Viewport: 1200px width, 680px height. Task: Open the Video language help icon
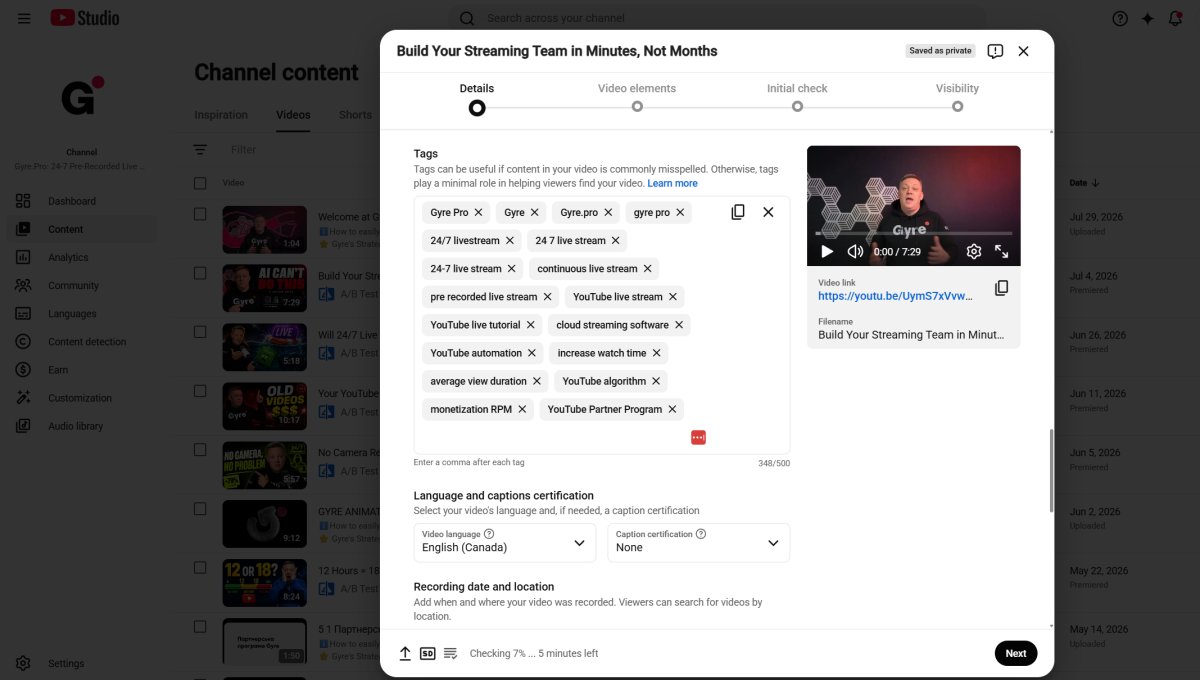pos(489,534)
